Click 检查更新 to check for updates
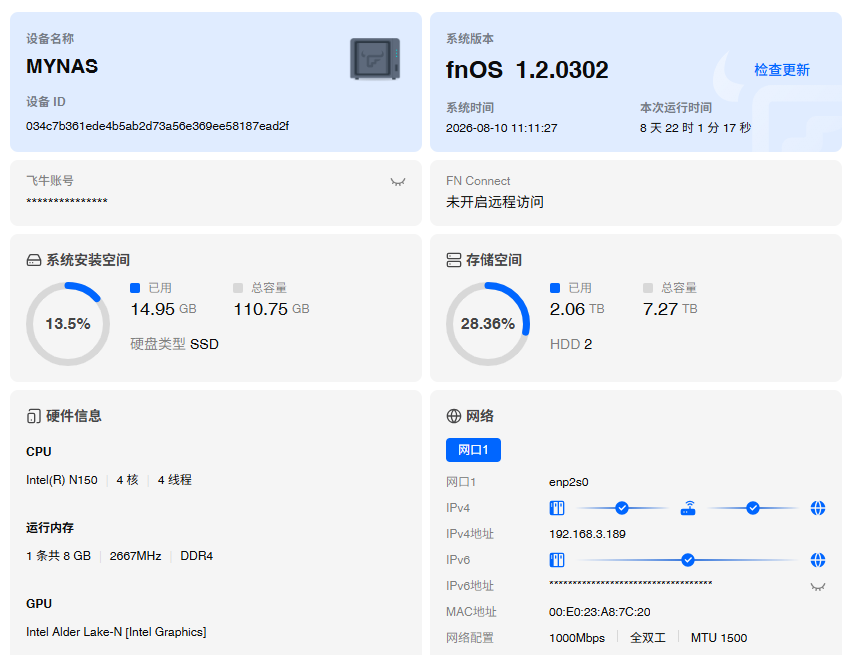Screen dimensions: 855x665 (781, 70)
